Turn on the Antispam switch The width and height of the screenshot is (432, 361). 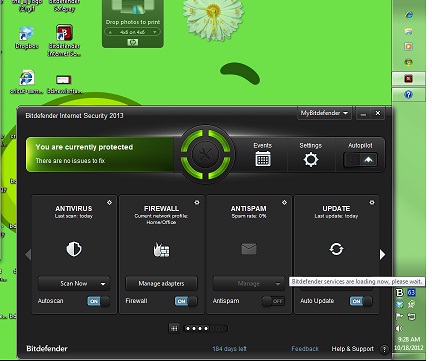pos(273,301)
